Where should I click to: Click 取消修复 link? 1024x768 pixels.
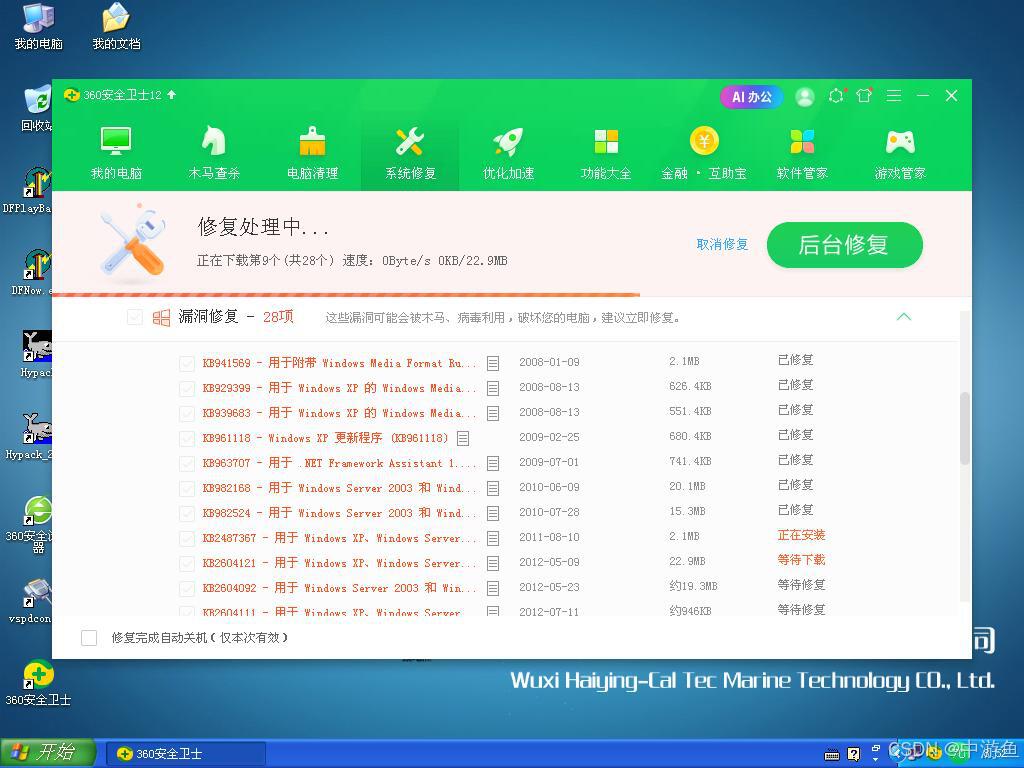point(722,244)
